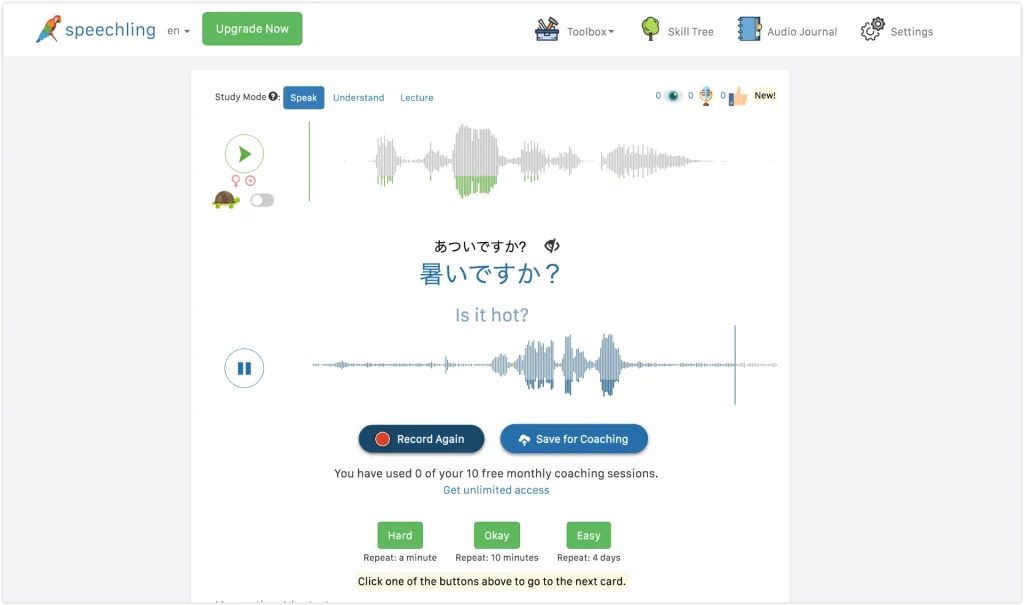Click the Upgrade Now button
Screen dimensions: 1024x605
[252, 29]
